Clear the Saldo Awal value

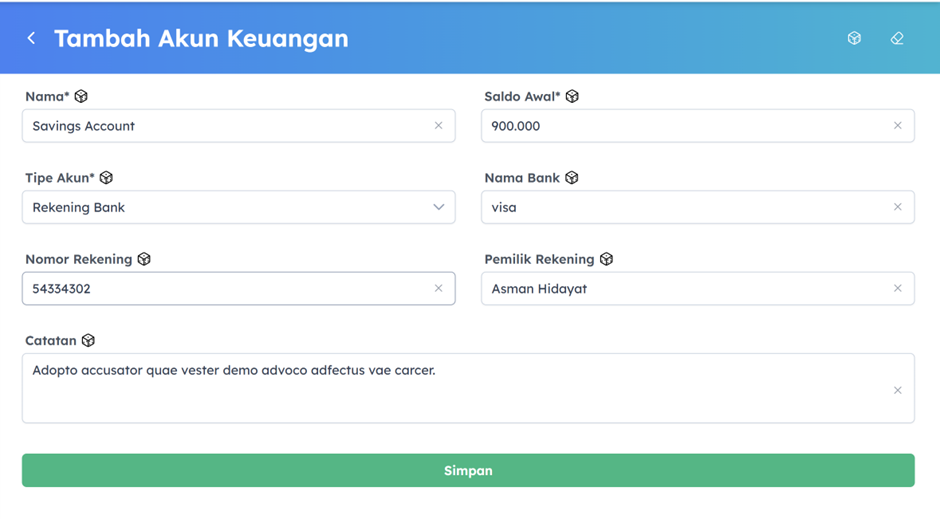[x=897, y=126]
